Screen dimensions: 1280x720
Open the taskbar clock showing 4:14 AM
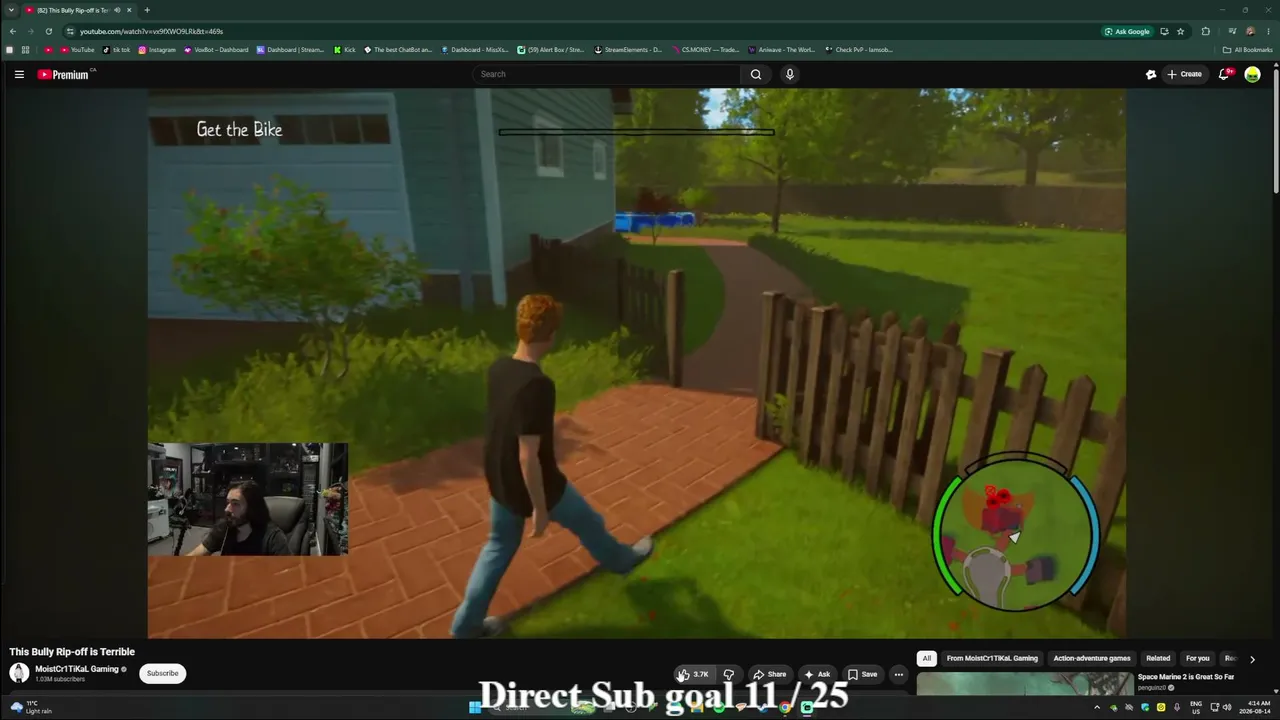1253,708
